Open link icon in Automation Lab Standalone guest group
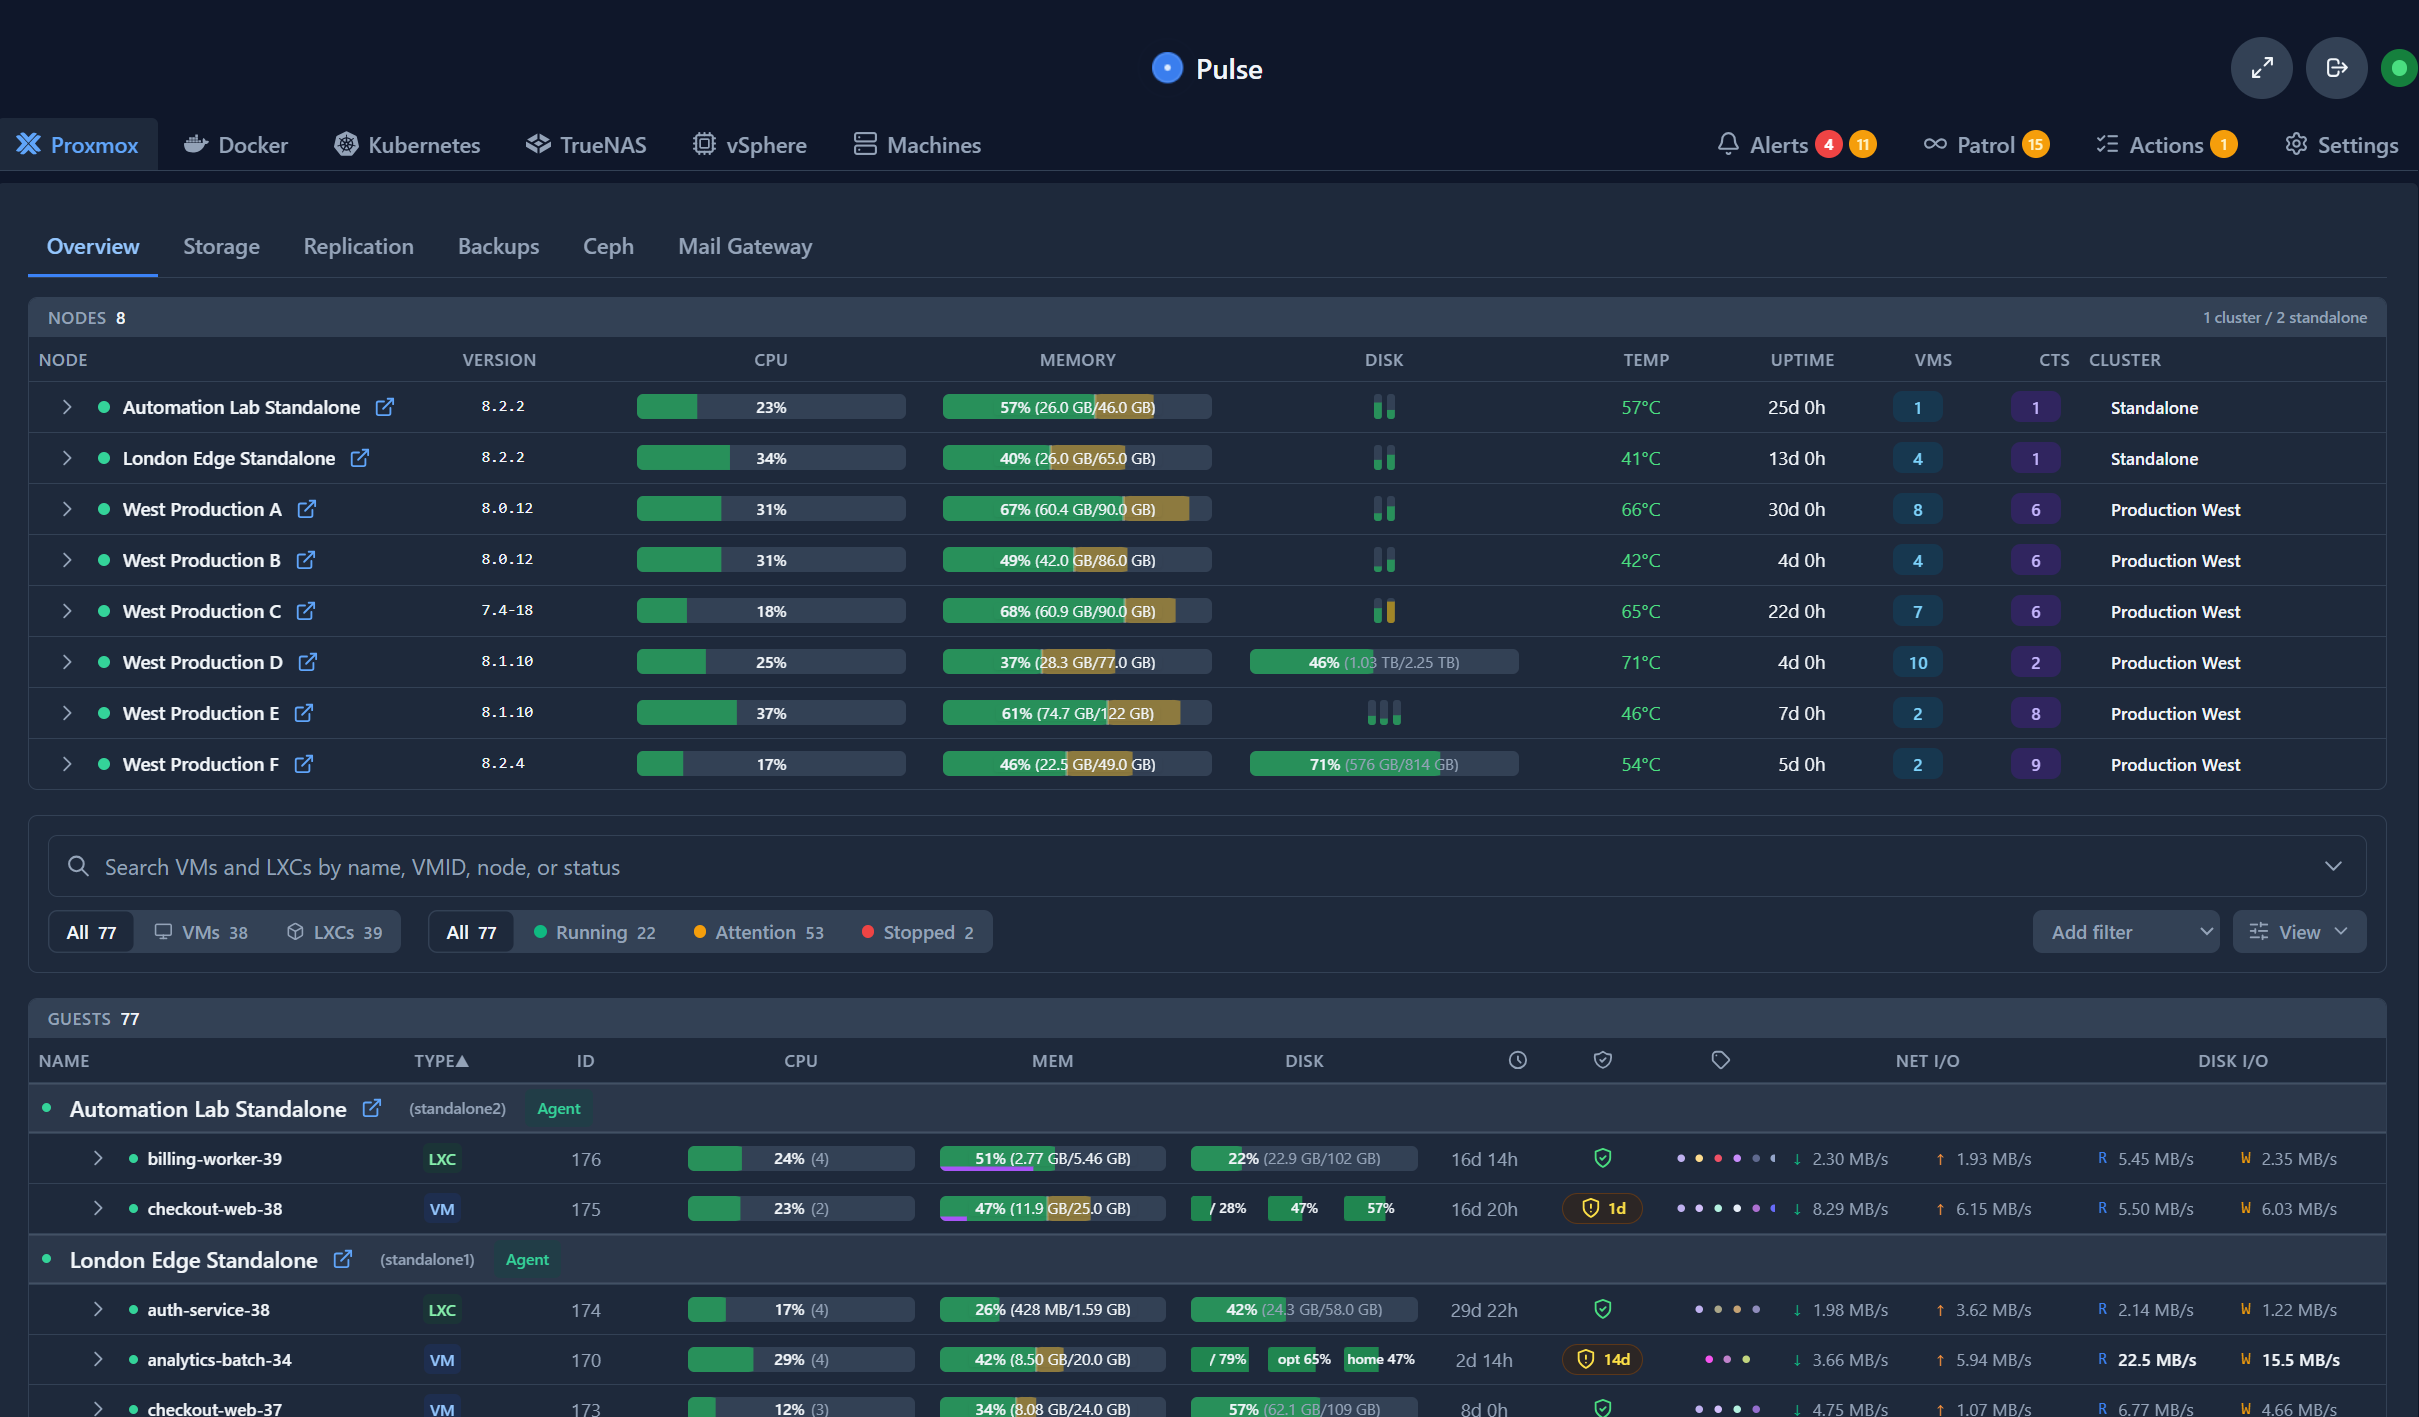 (x=372, y=1108)
